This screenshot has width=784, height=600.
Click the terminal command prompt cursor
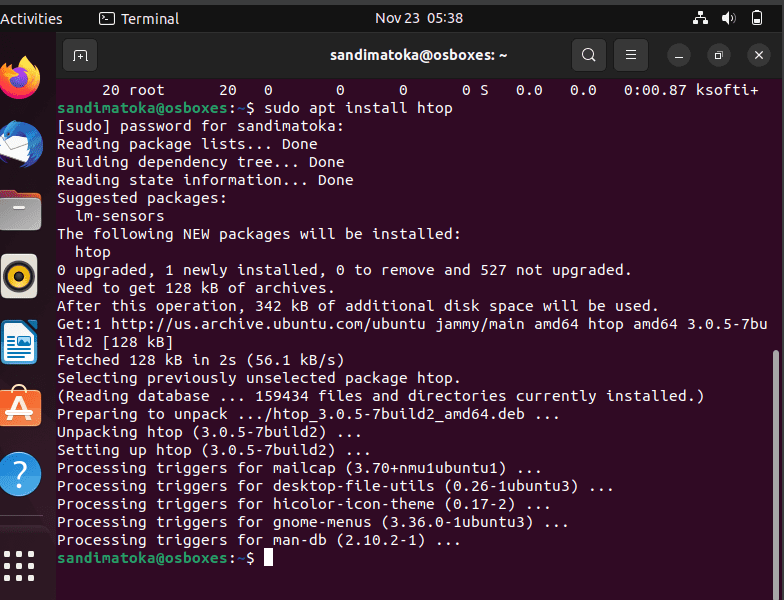coord(268,557)
